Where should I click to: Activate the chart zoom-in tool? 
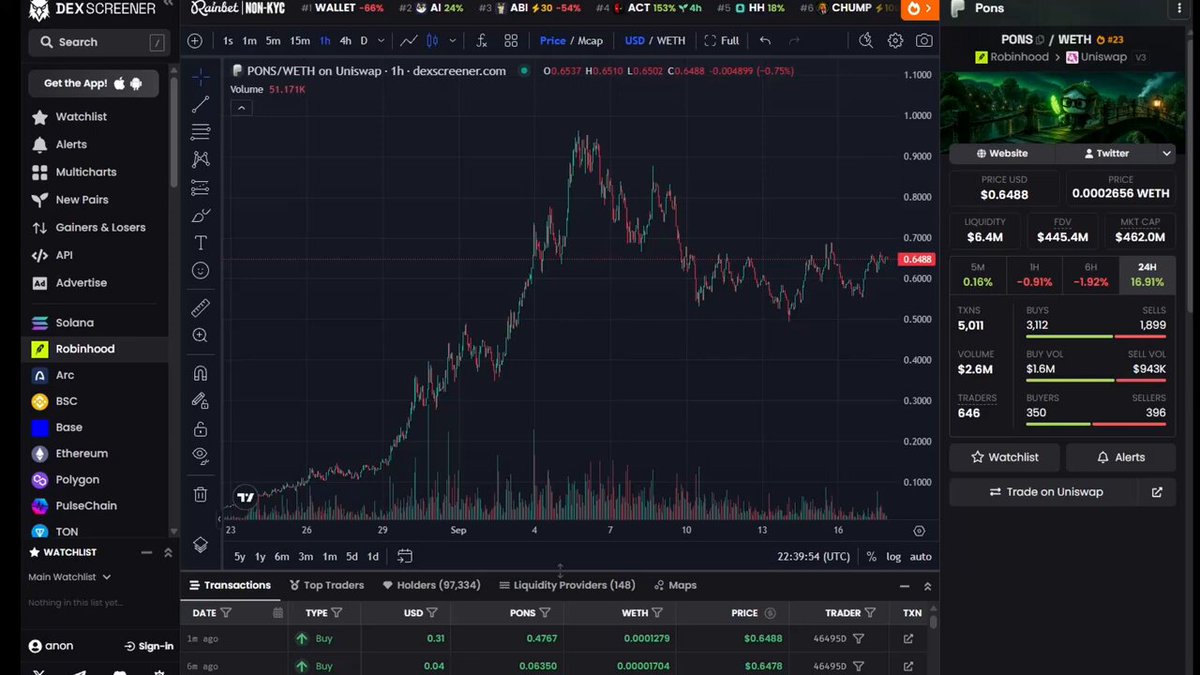tap(200, 336)
